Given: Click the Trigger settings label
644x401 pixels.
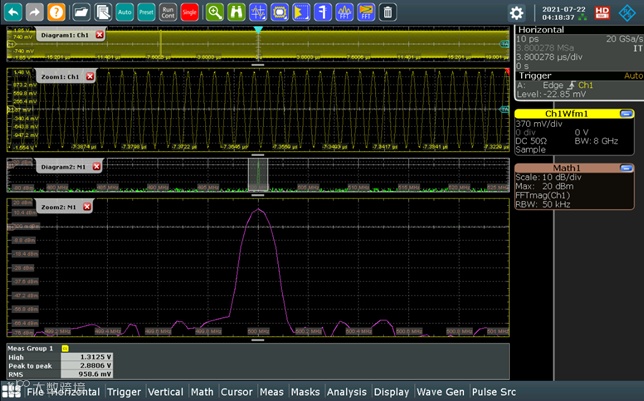Looking at the screenshot, I should click(535, 76).
